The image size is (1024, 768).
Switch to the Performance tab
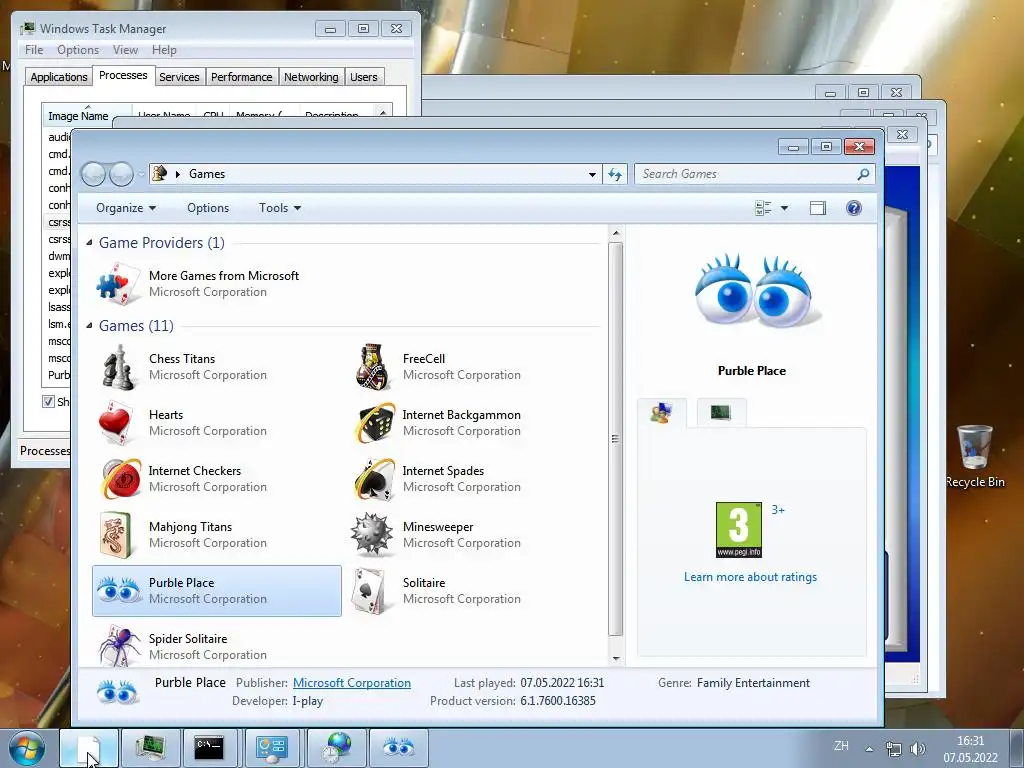click(x=242, y=77)
